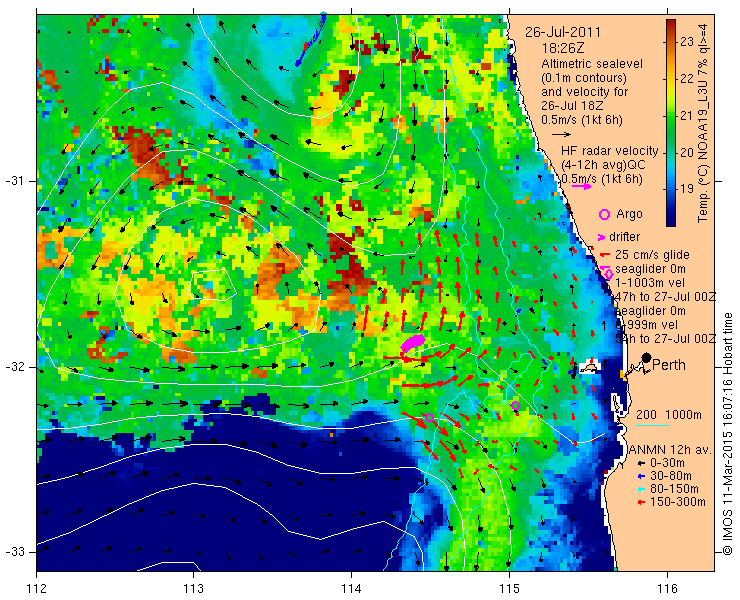740x600 pixels.
Task: Click the black 0-30m ANMN arrow symbol
Action: 641,464
